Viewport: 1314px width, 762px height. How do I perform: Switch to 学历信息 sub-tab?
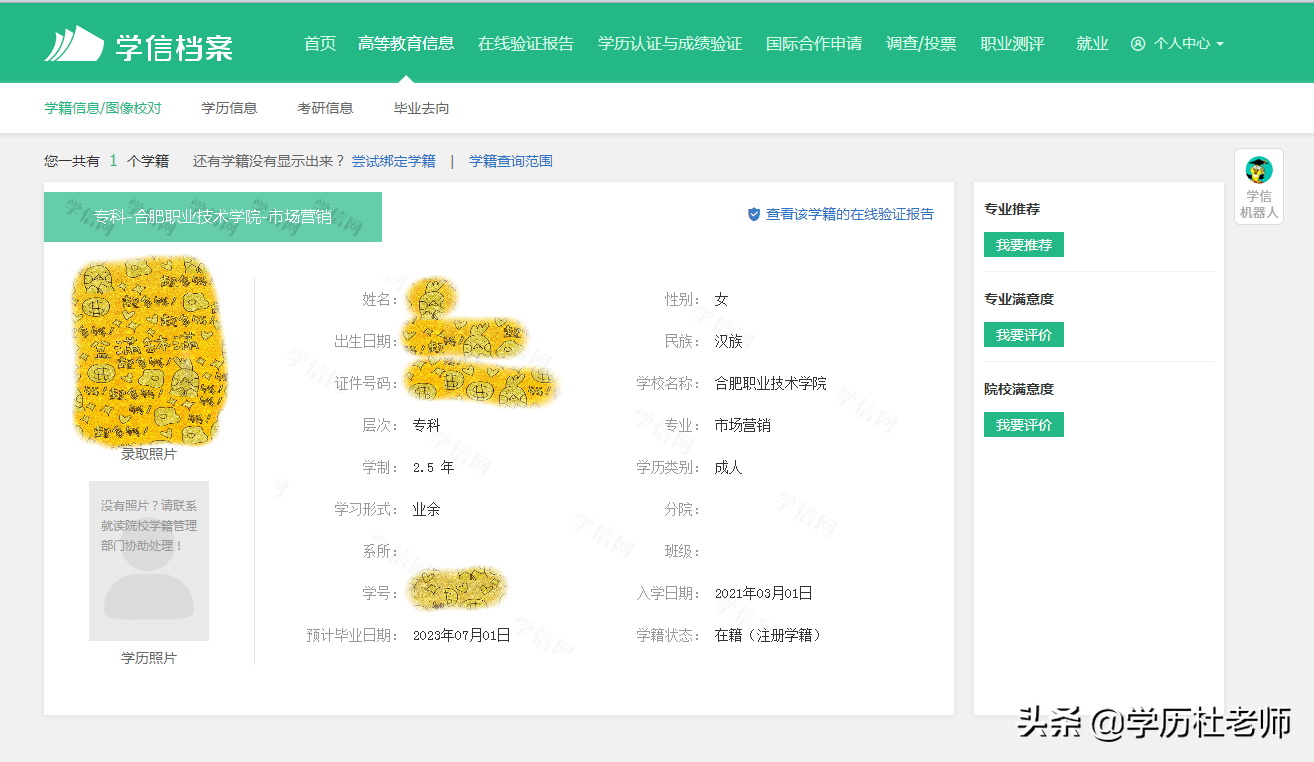230,108
